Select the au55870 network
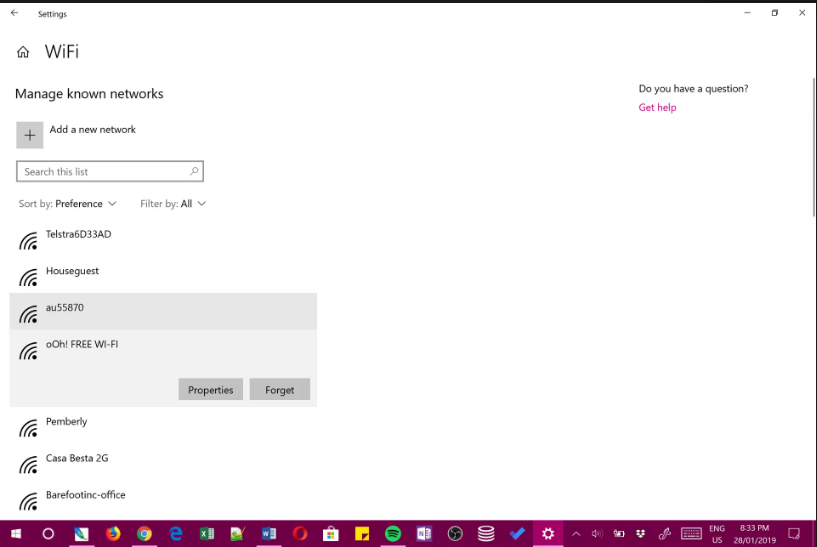 163,311
